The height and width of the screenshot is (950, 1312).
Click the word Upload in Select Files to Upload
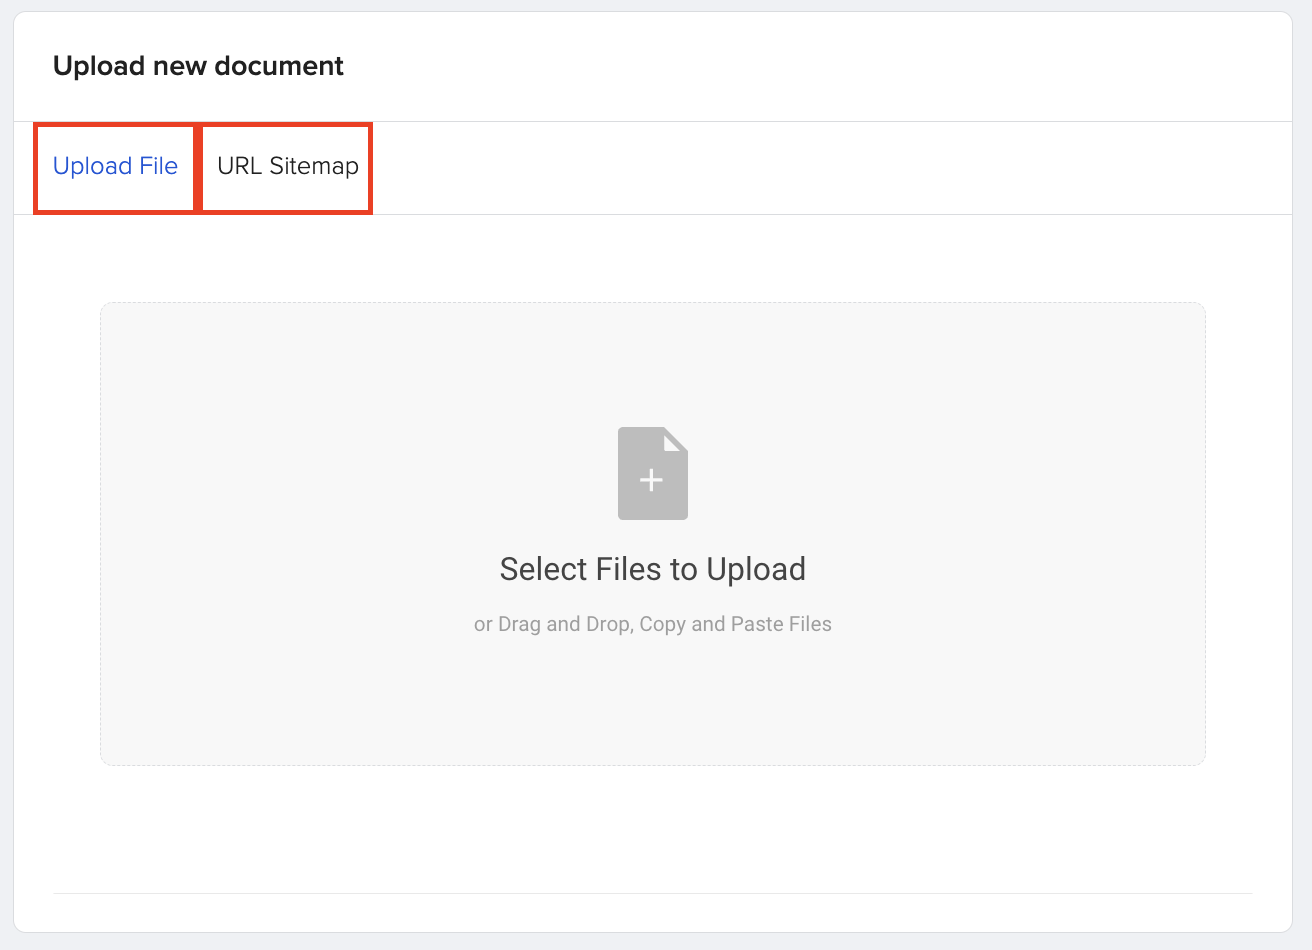pos(755,569)
